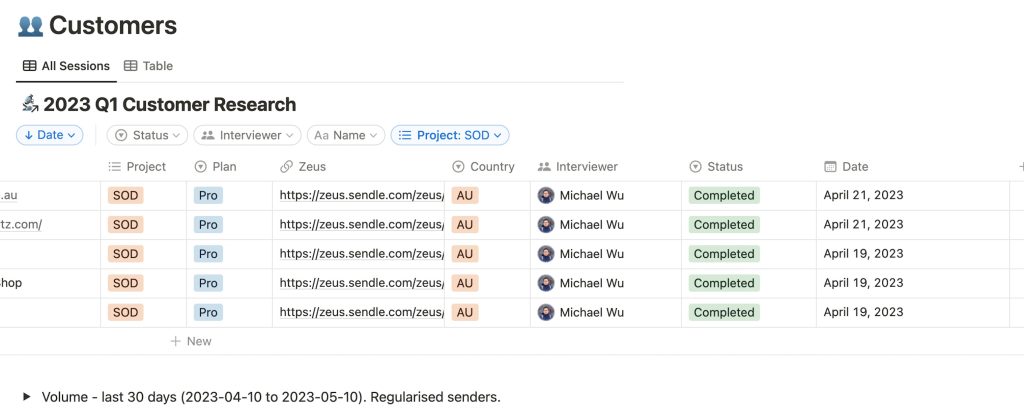This screenshot has width=1024, height=416.
Task: Open the first row's Zeus sendle link
Action: (362, 195)
